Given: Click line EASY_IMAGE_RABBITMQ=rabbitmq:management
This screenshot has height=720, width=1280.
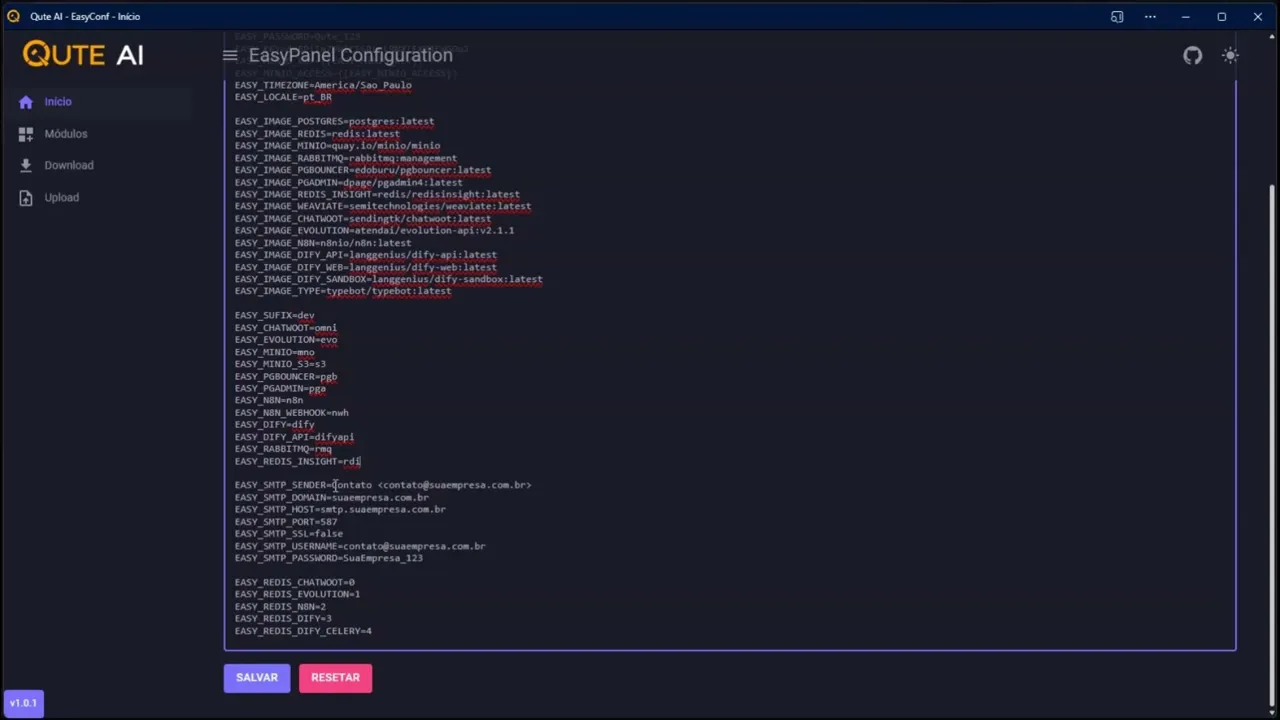Looking at the screenshot, I should coord(346,158).
